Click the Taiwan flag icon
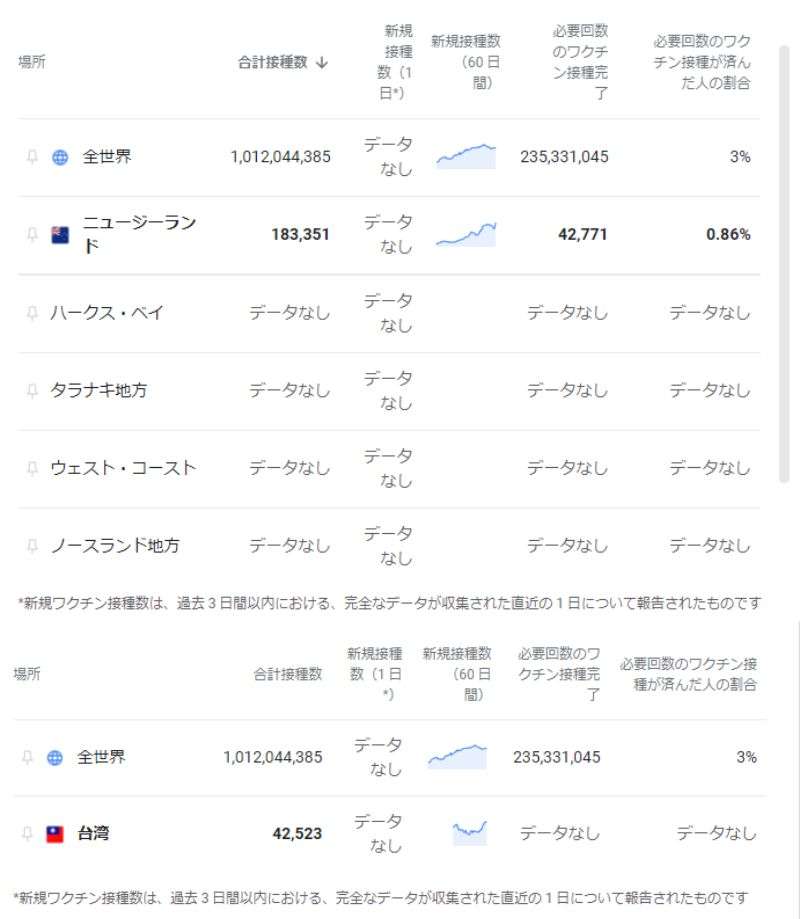The image size is (800, 919). click(x=55, y=833)
